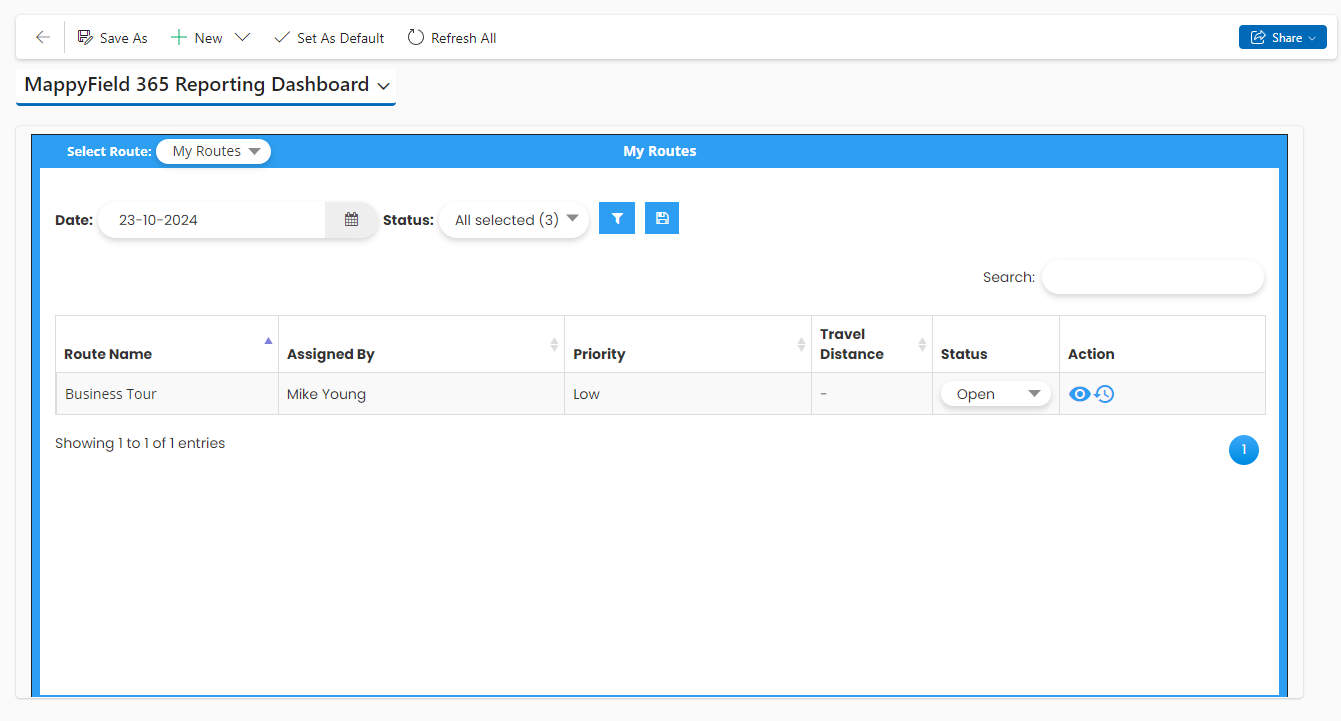Viewport: 1341px width, 721px height.
Task: Open the route history clock icon
Action: pyautogui.click(x=1104, y=394)
